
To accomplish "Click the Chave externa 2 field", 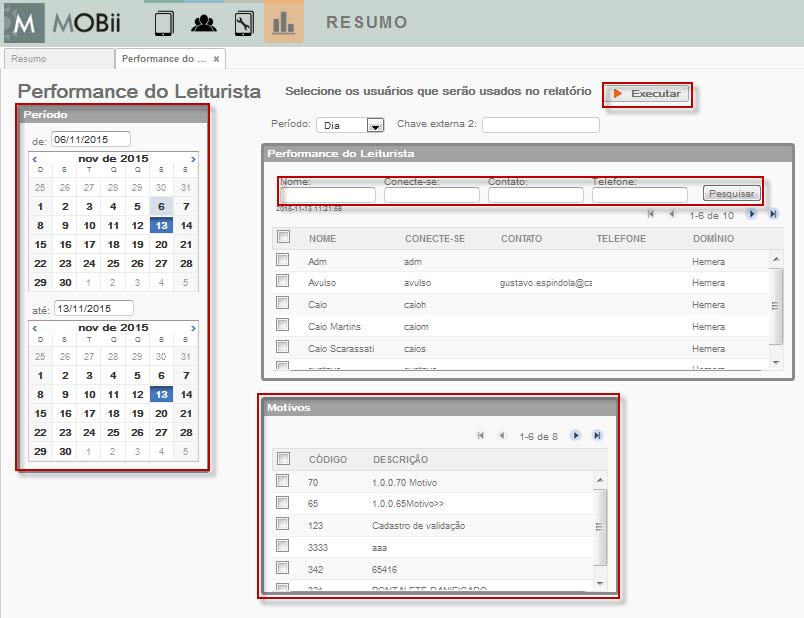I will [540, 125].
